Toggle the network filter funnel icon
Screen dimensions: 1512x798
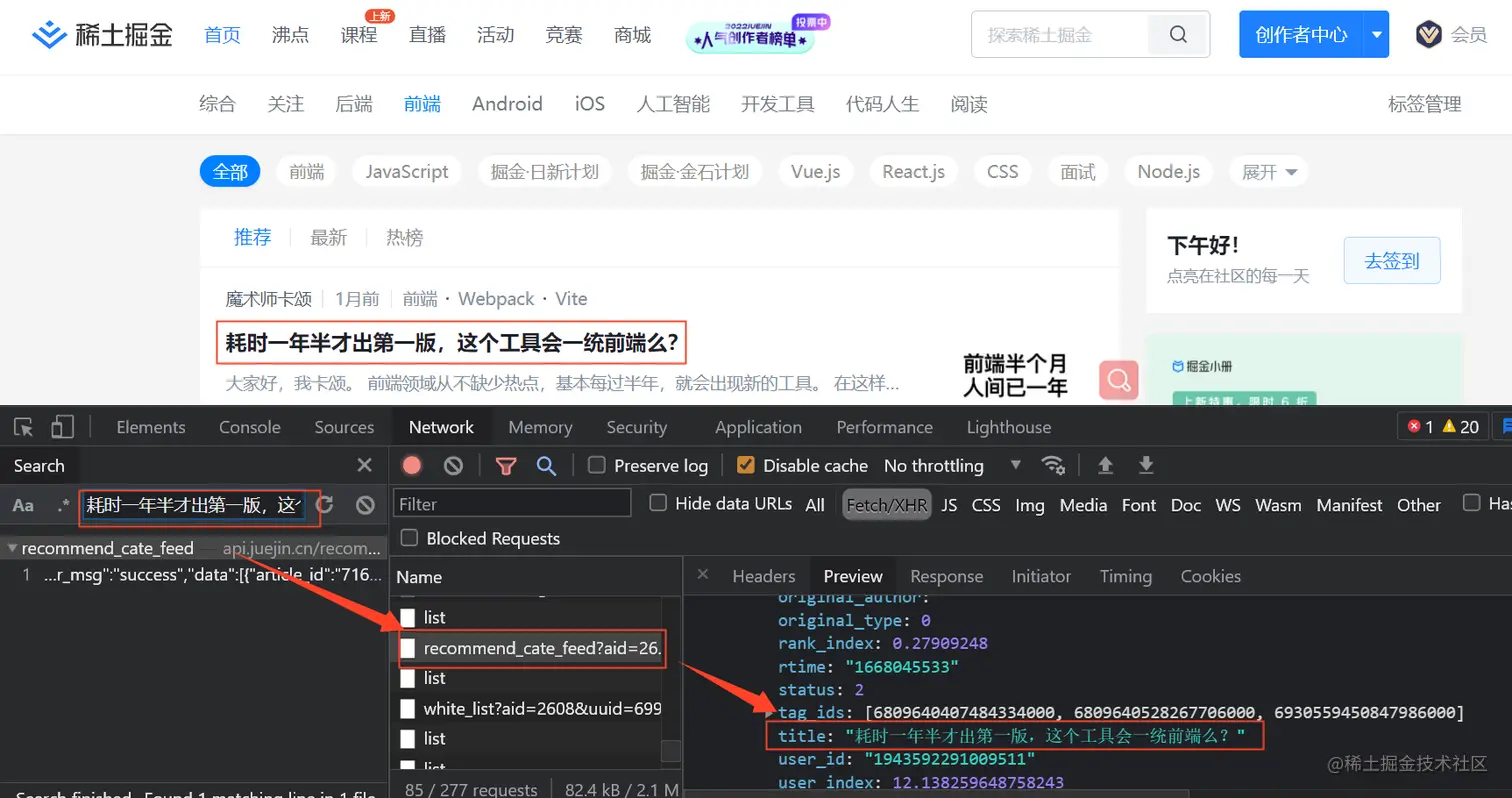click(506, 465)
